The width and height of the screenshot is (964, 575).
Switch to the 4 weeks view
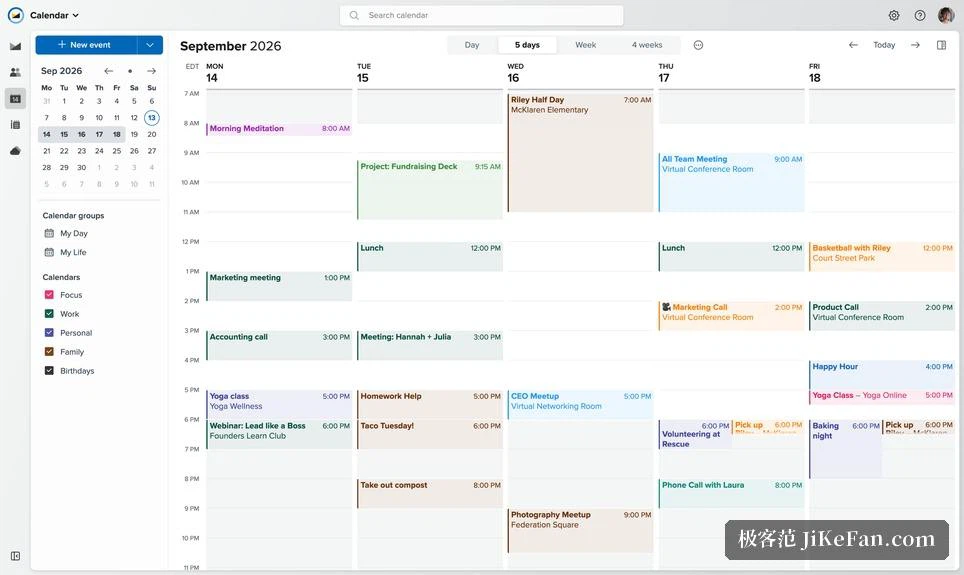point(647,45)
